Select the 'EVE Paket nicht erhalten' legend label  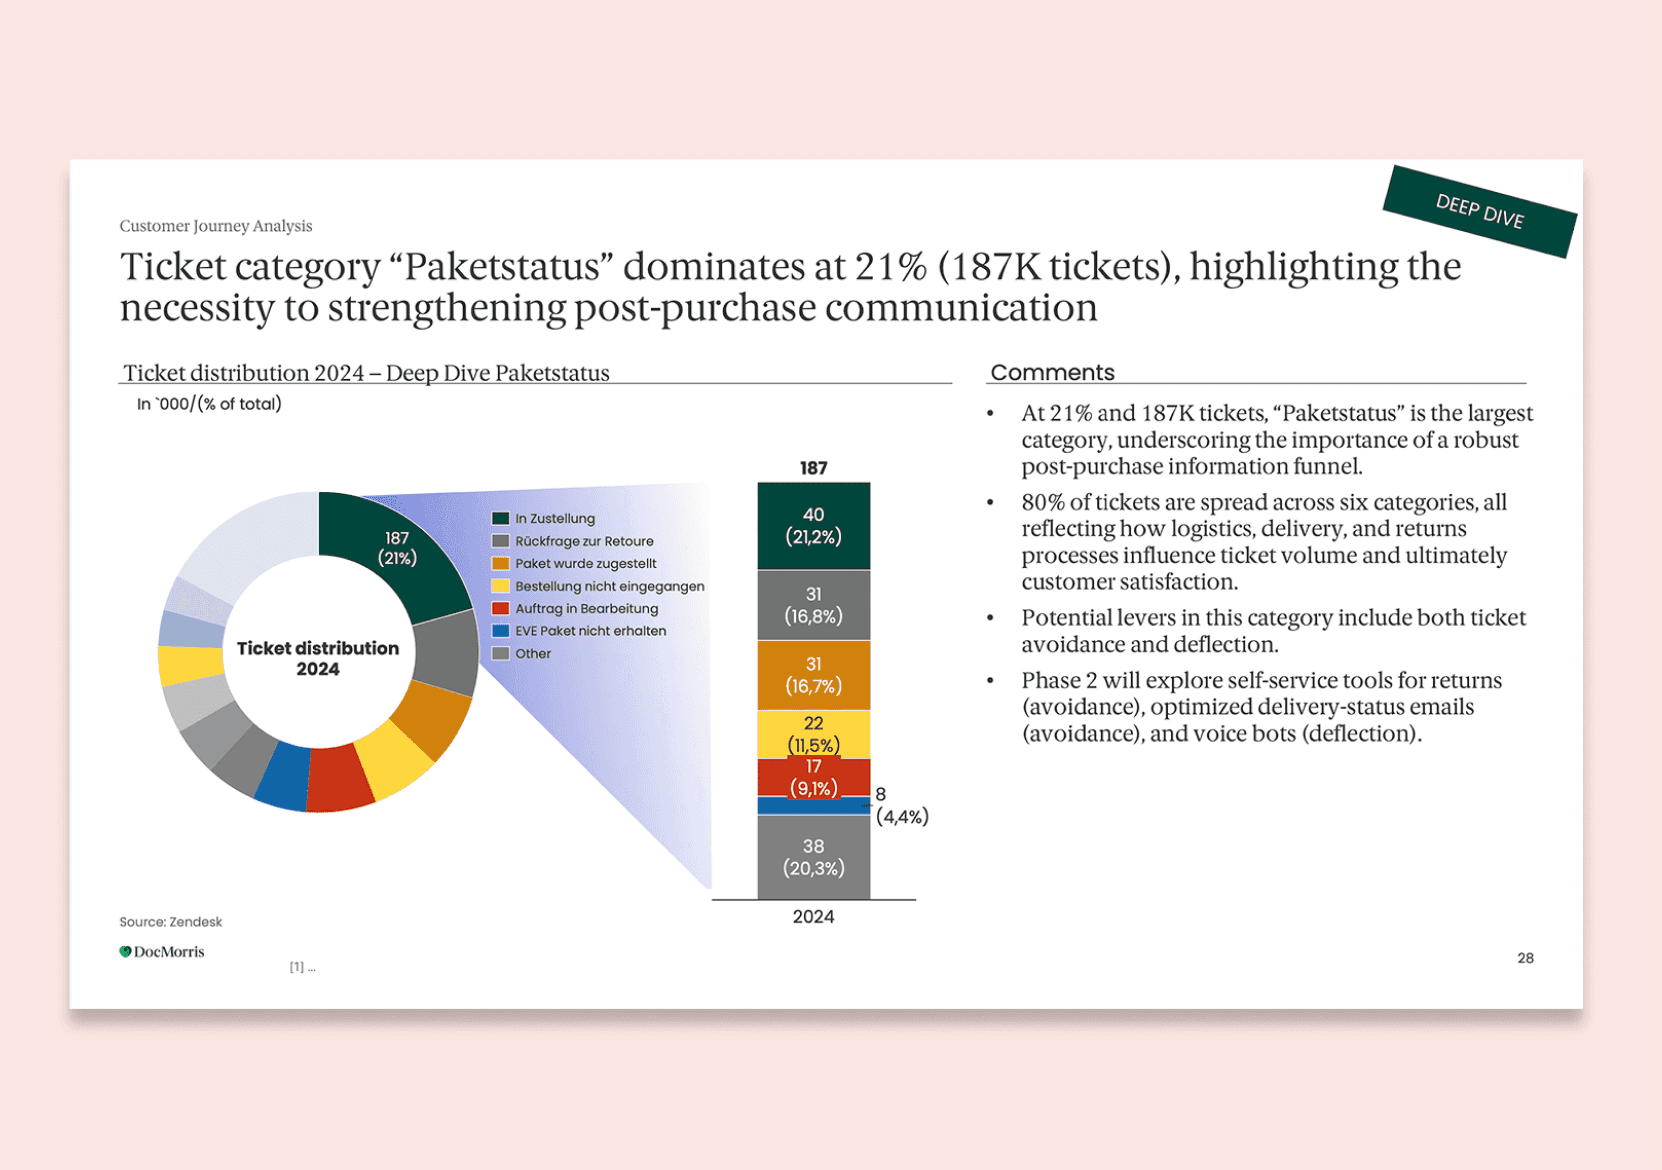(x=590, y=631)
